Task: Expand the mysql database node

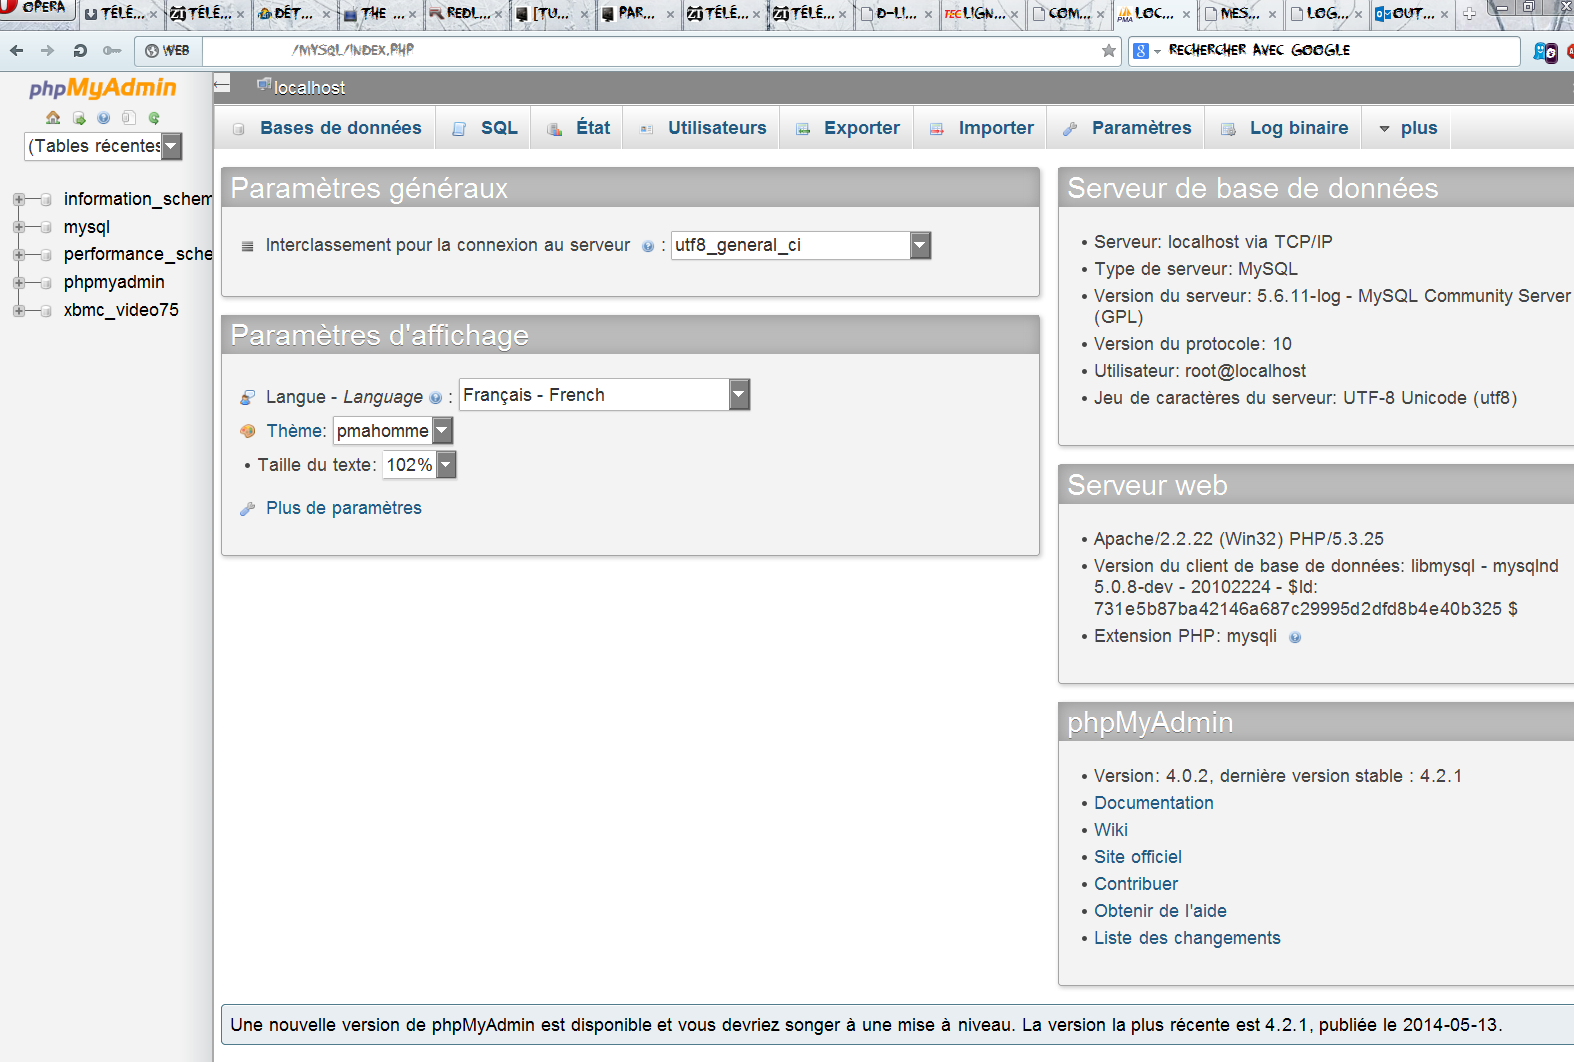Action: tap(19, 227)
